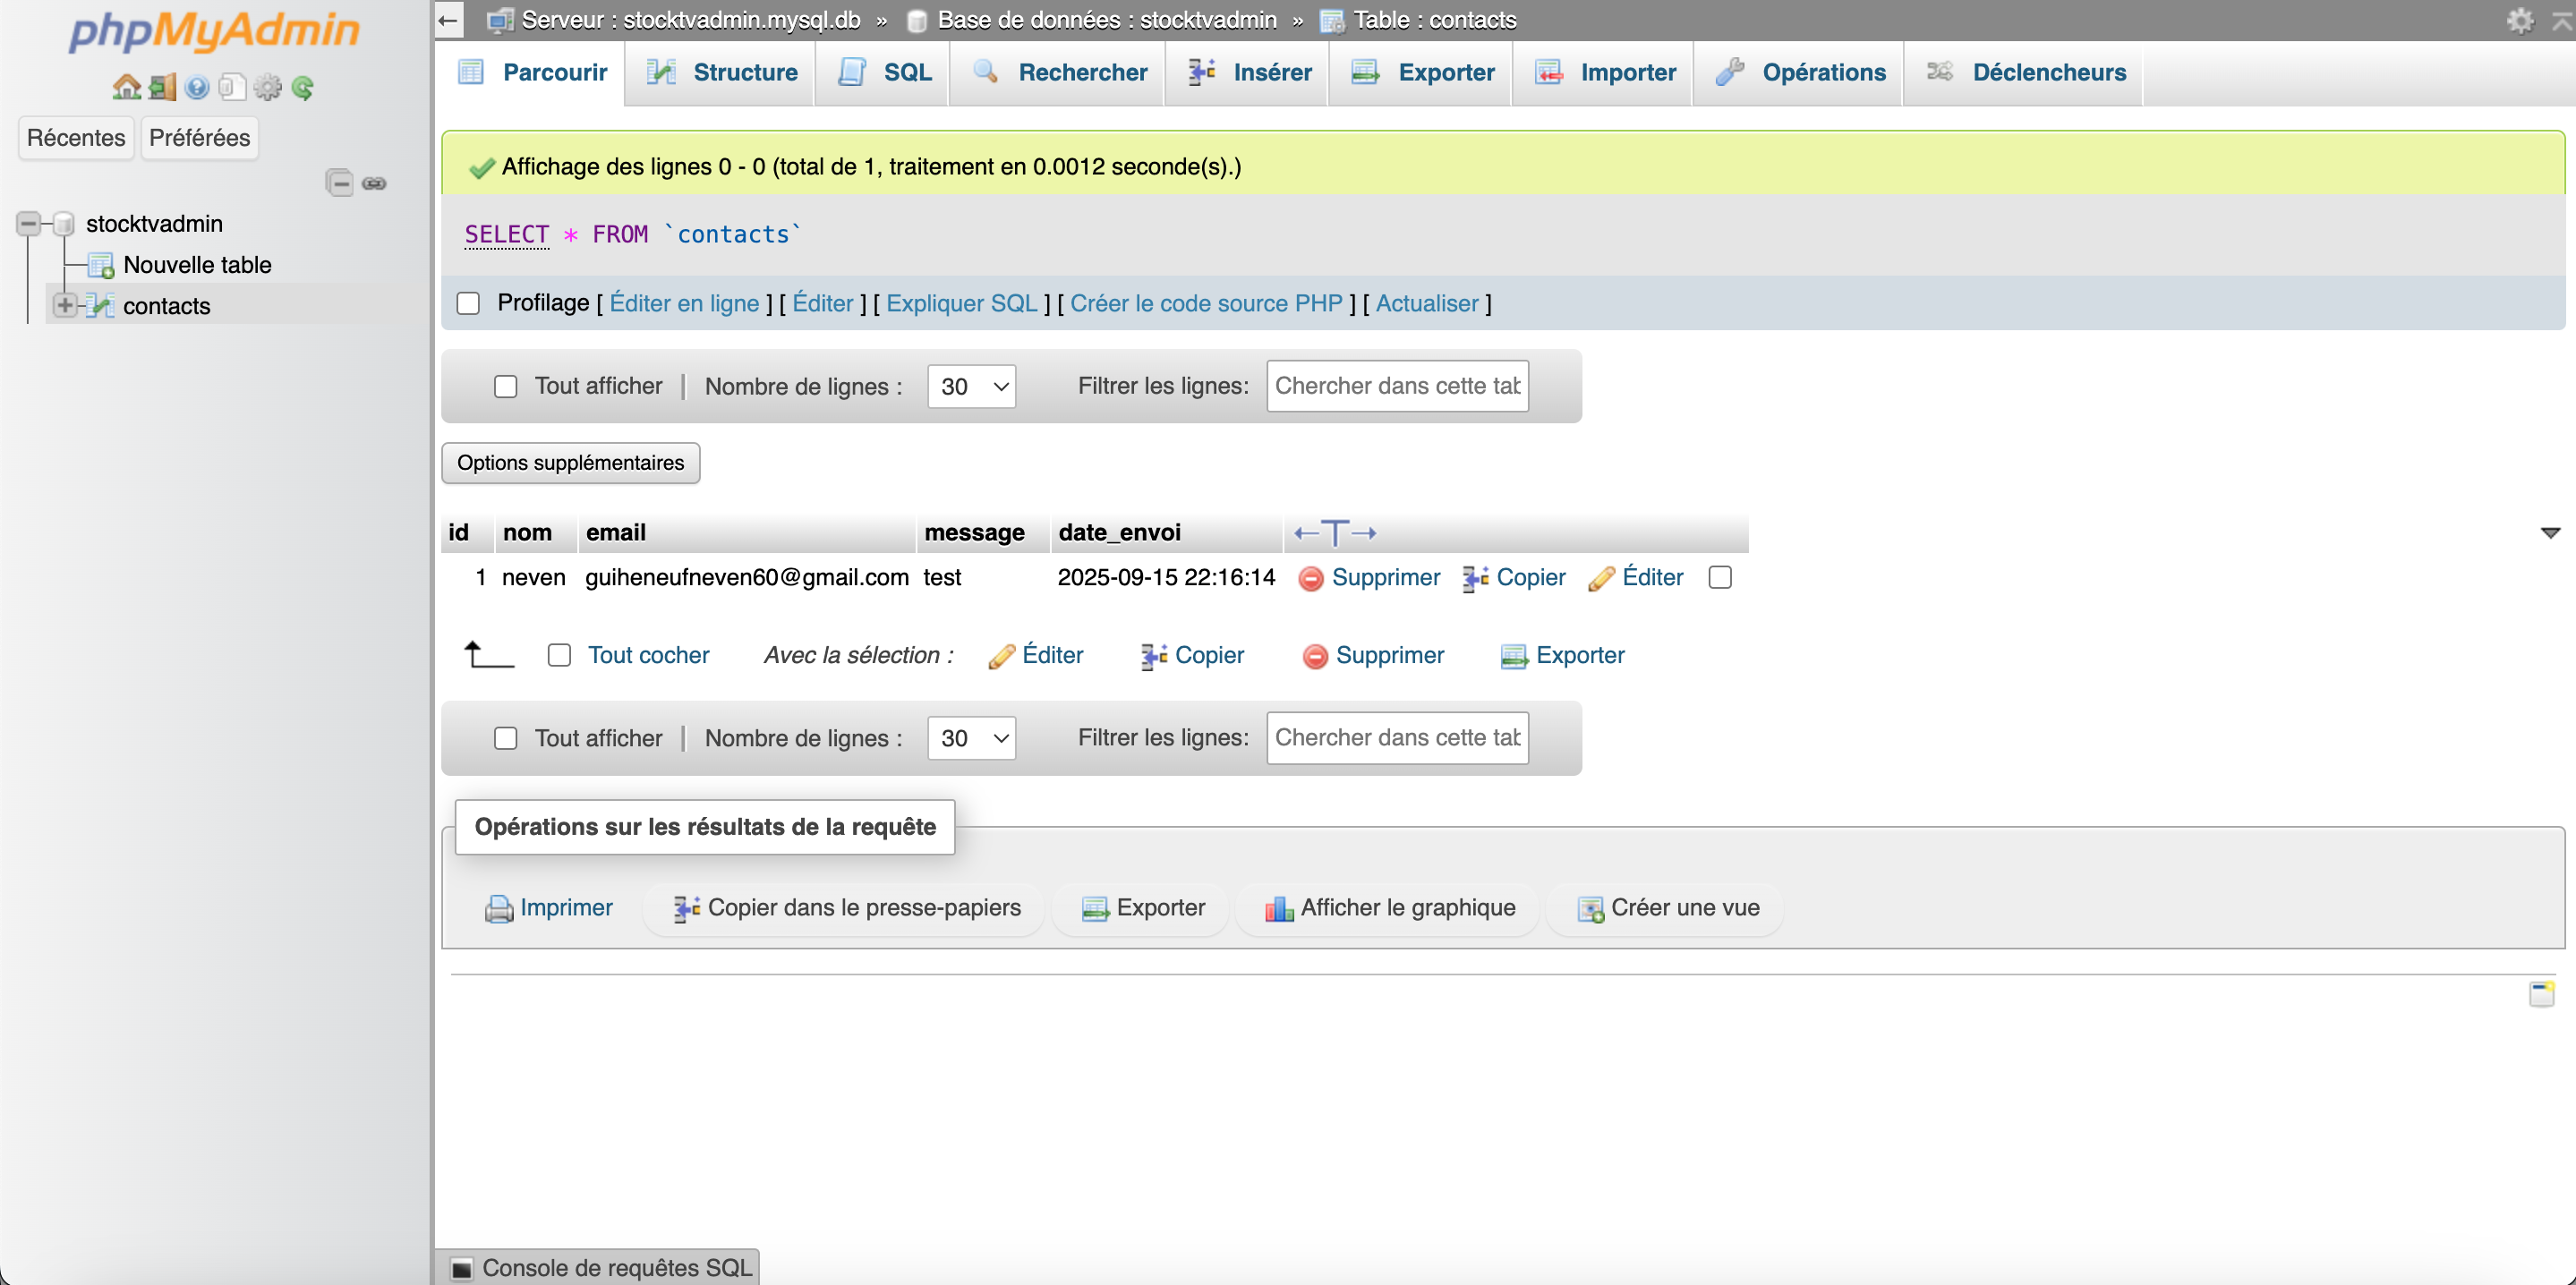Image resolution: width=2576 pixels, height=1285 pixels.
Task: Open sidebar gear settings icon
Action: click(267, 87)
